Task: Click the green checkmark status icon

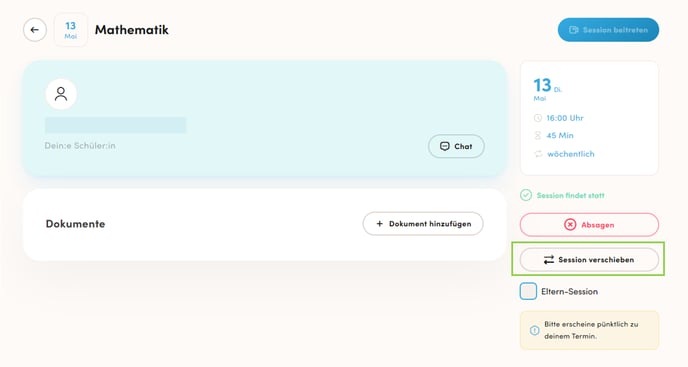Action: click(526, 195)
